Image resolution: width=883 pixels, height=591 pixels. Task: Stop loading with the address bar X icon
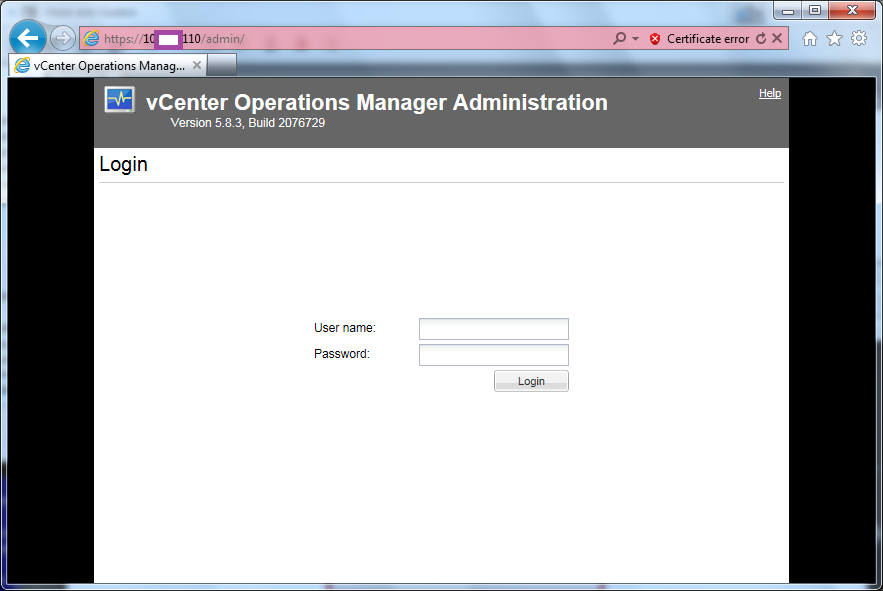coord(777,38)
